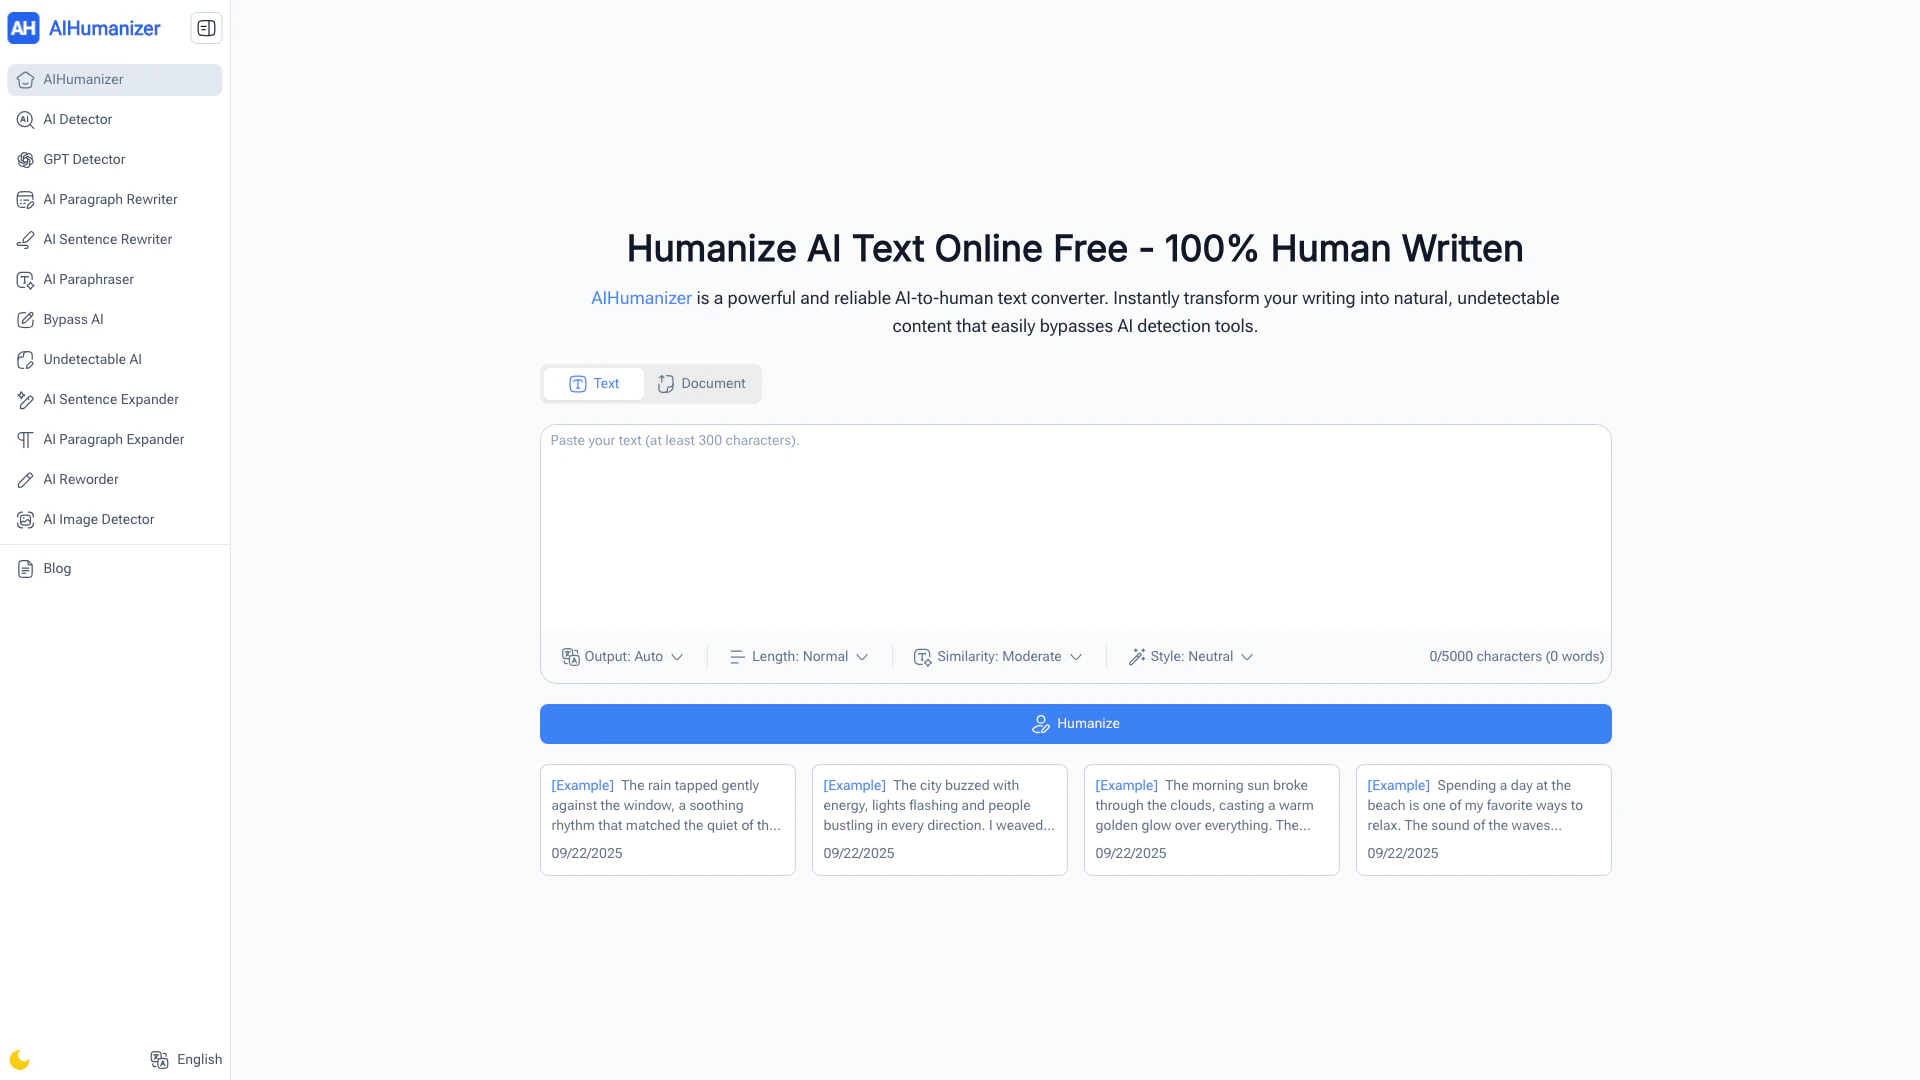
Task: Open AI Image Detector icon
Action: pos(25,520)
